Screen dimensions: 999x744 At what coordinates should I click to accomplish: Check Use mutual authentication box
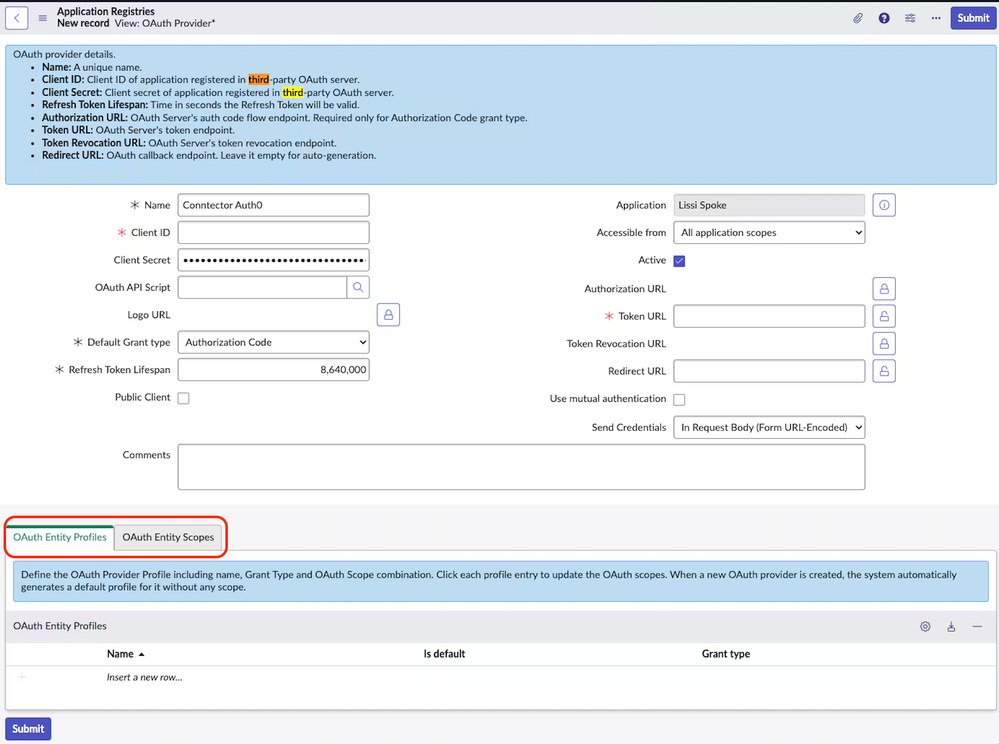pyautogui.click(x=679, y=399)
